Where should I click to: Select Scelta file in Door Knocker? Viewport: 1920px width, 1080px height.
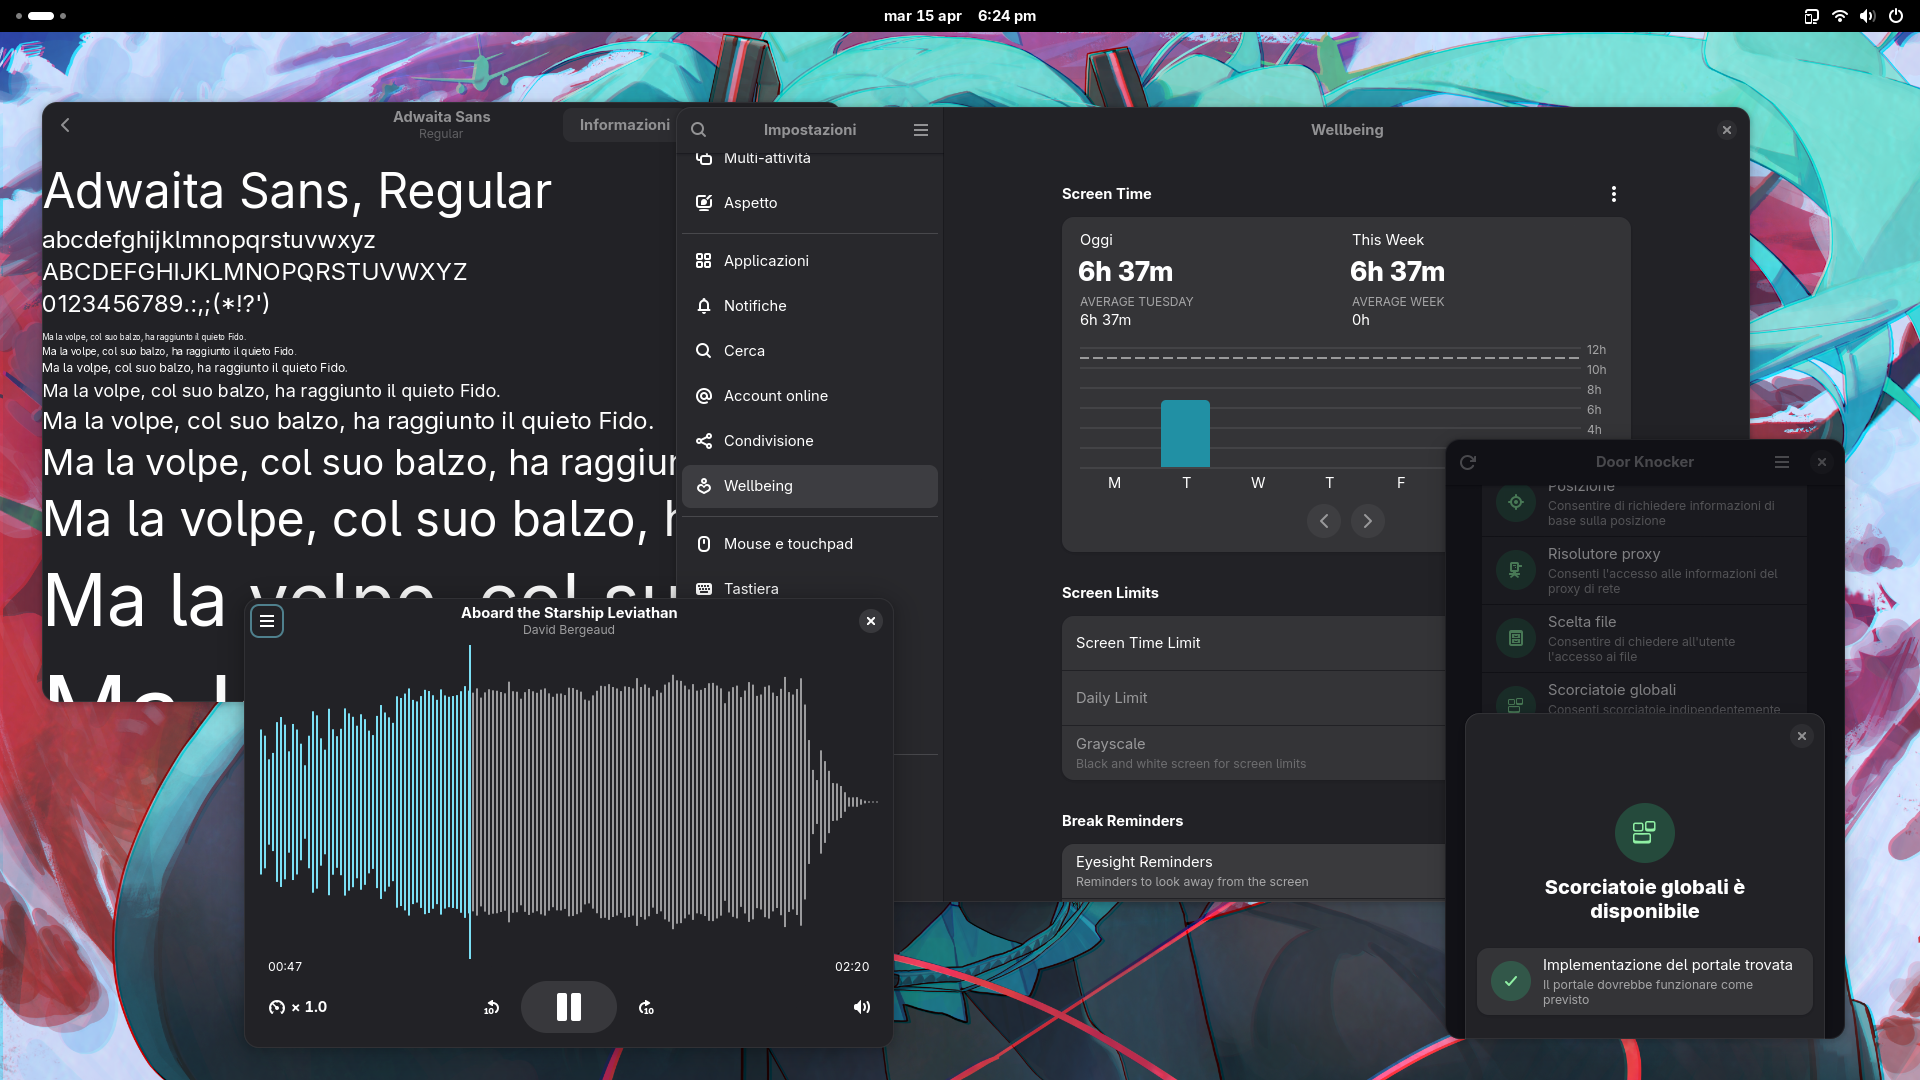1645,639
